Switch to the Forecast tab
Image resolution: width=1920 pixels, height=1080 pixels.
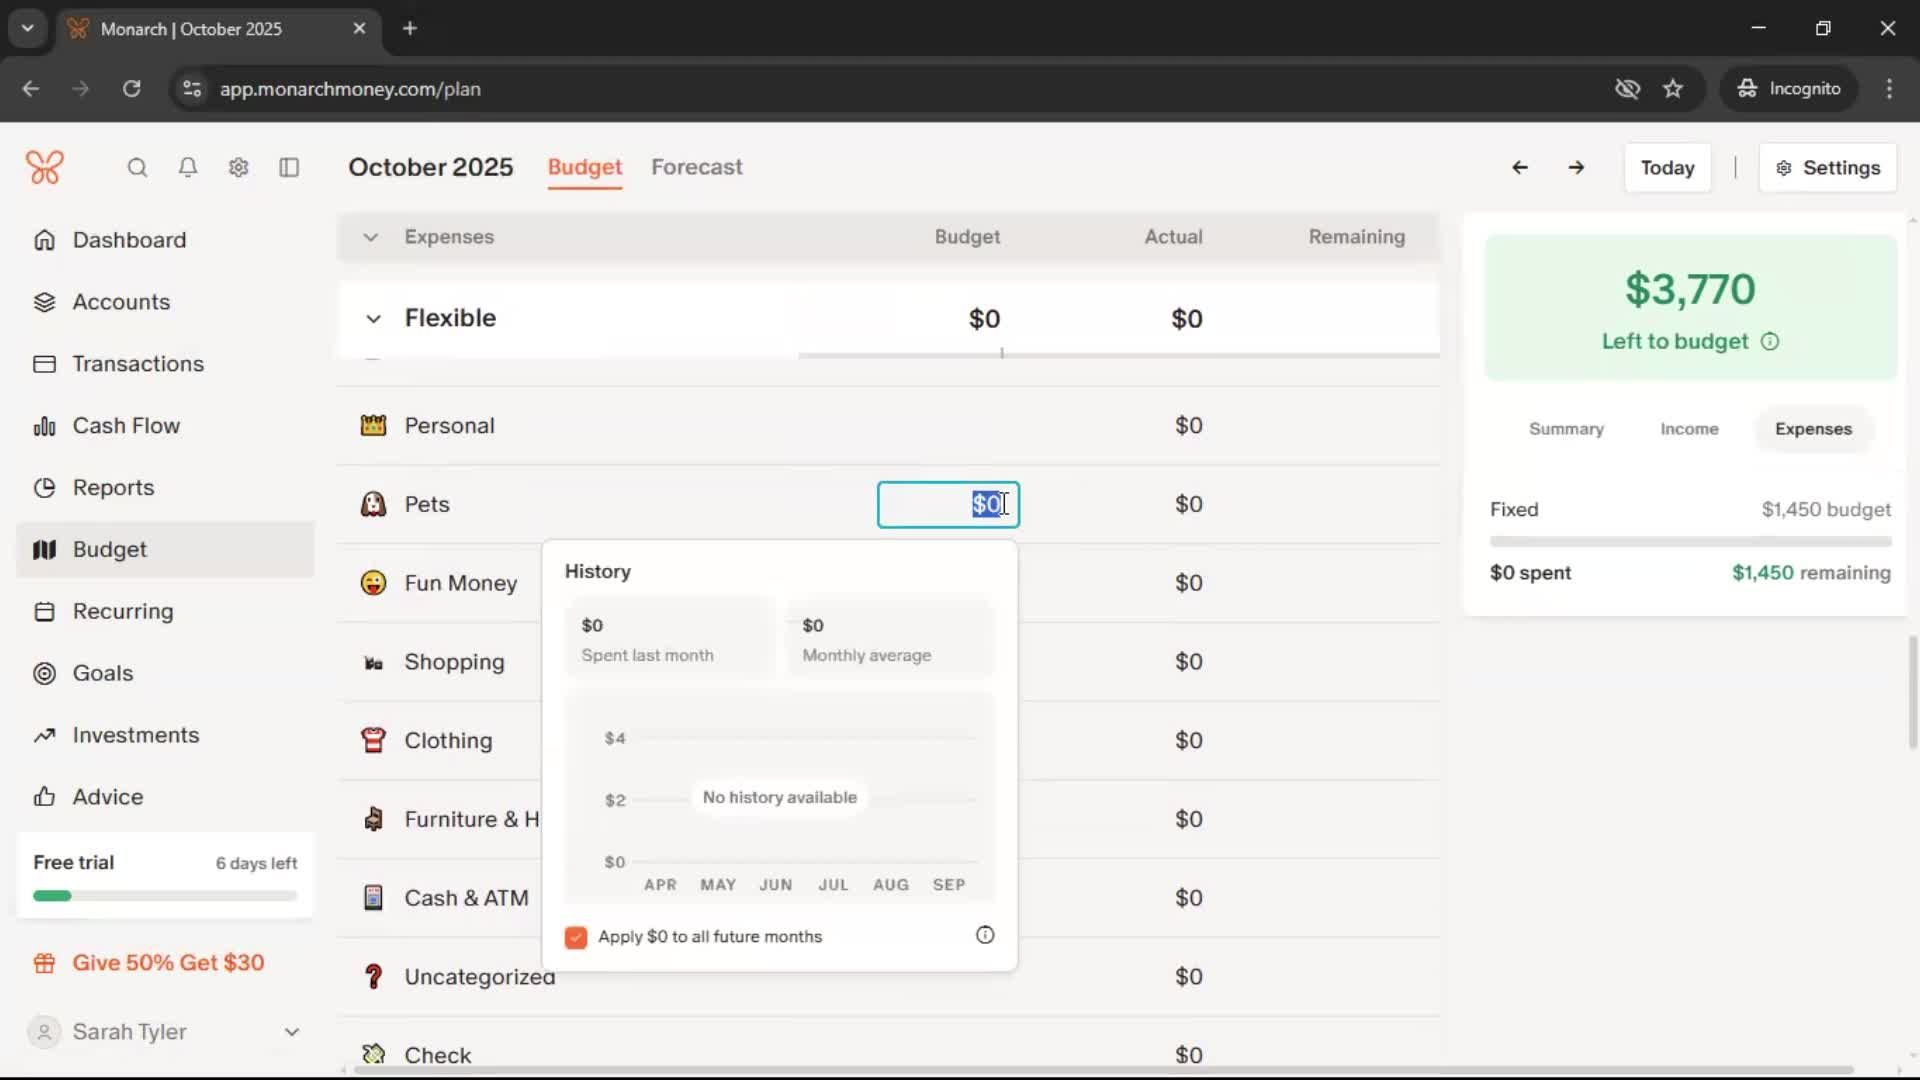coord(696,167)
